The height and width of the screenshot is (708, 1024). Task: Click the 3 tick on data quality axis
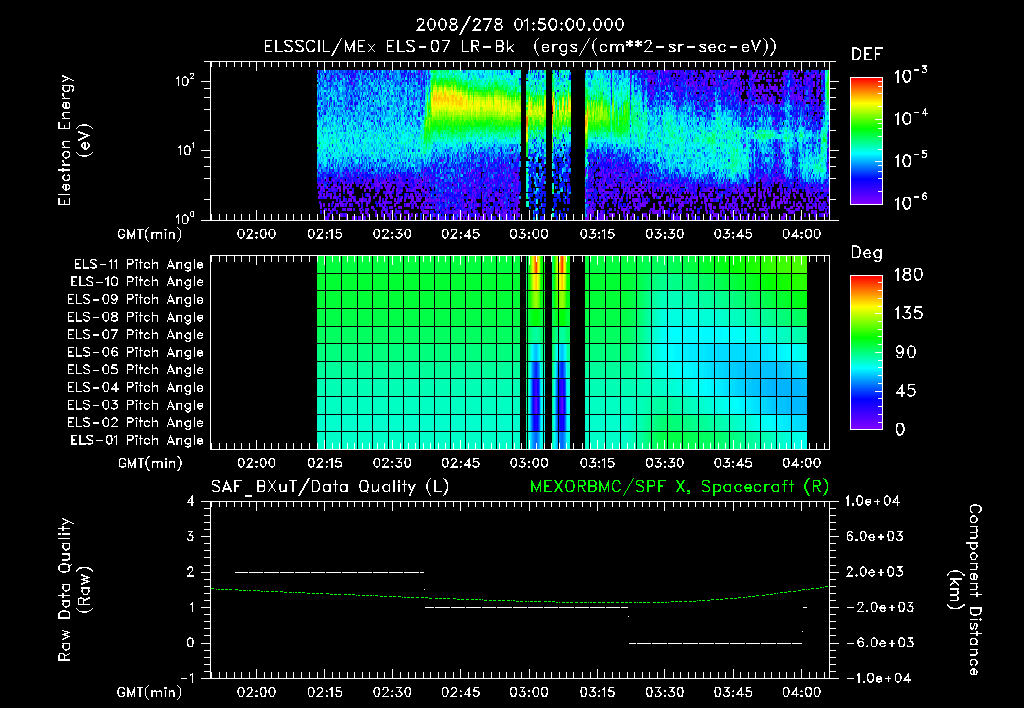pyautogui.click(x=190, y=536)
